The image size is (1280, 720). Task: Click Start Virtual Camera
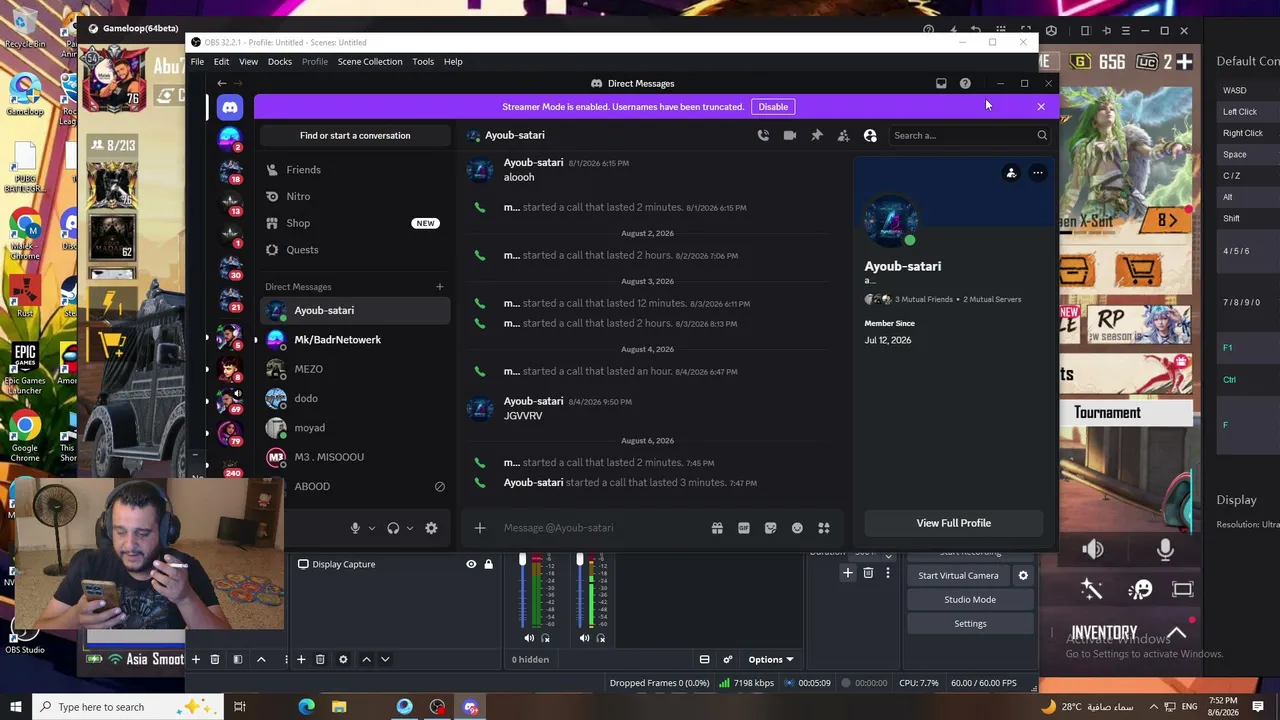pos(958,576)
